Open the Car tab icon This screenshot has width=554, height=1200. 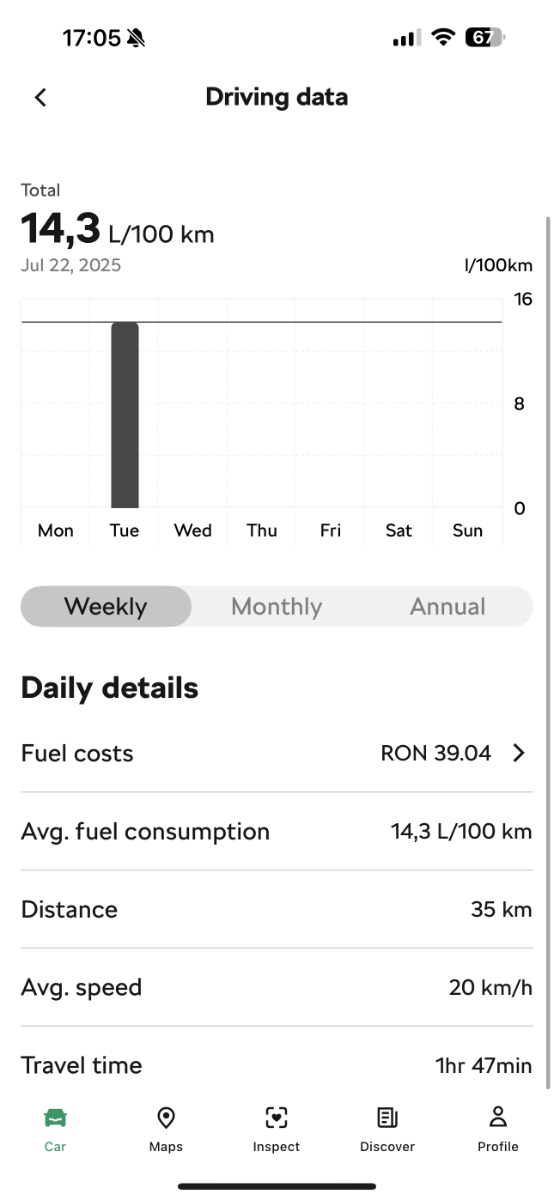(x=55, y=1117)
